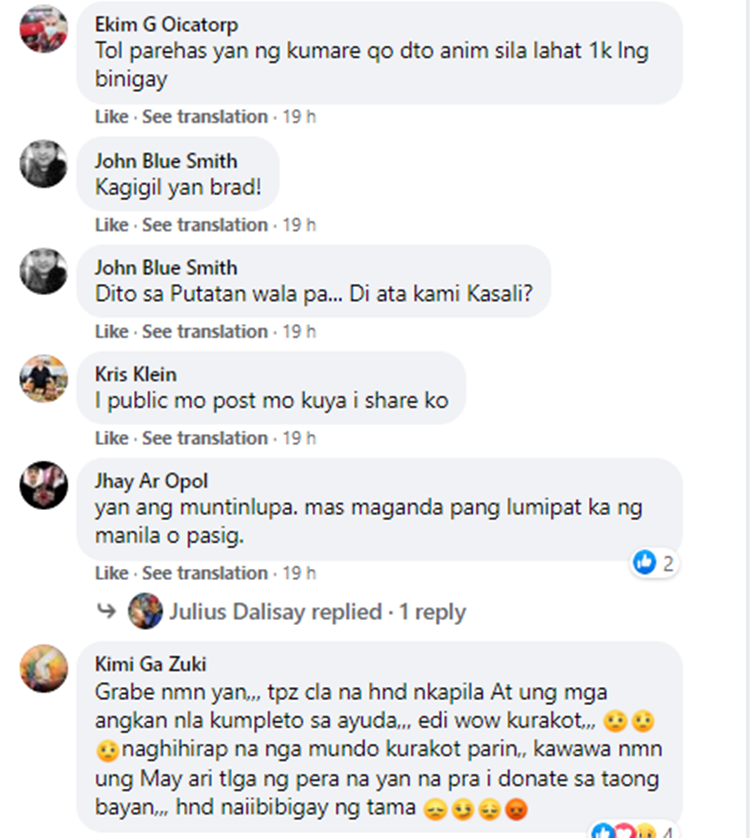Expand the Julius Dalisay replied 1 reply thread
750x838 pixels.
pyautogui.click(x=318, y=611)
